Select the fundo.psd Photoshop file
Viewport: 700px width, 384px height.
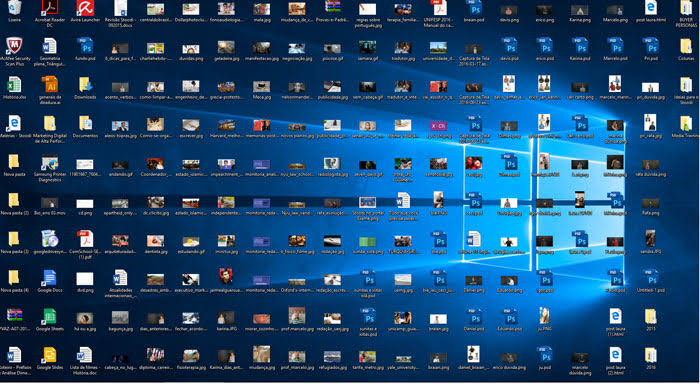click(x=85, y=46)
